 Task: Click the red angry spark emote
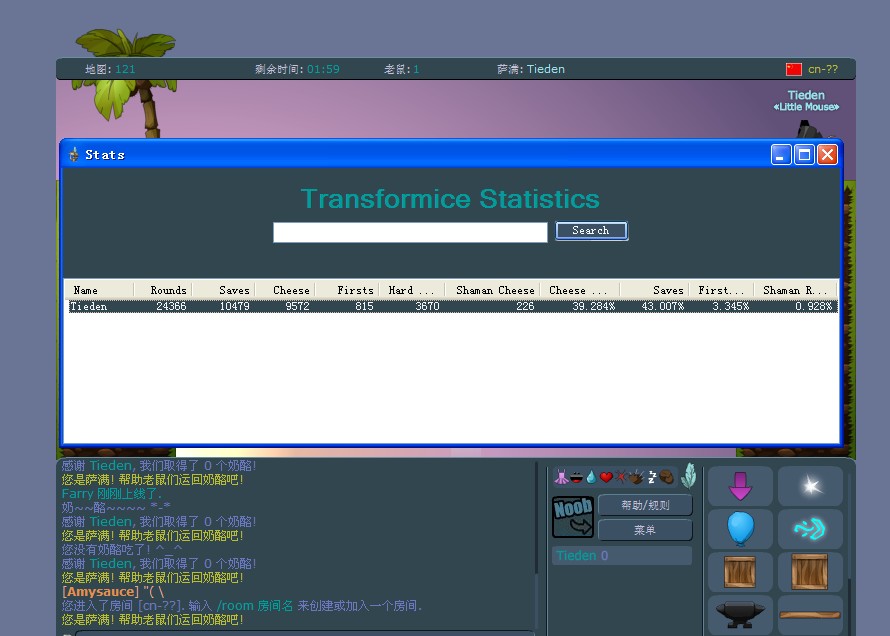(621, 477)
